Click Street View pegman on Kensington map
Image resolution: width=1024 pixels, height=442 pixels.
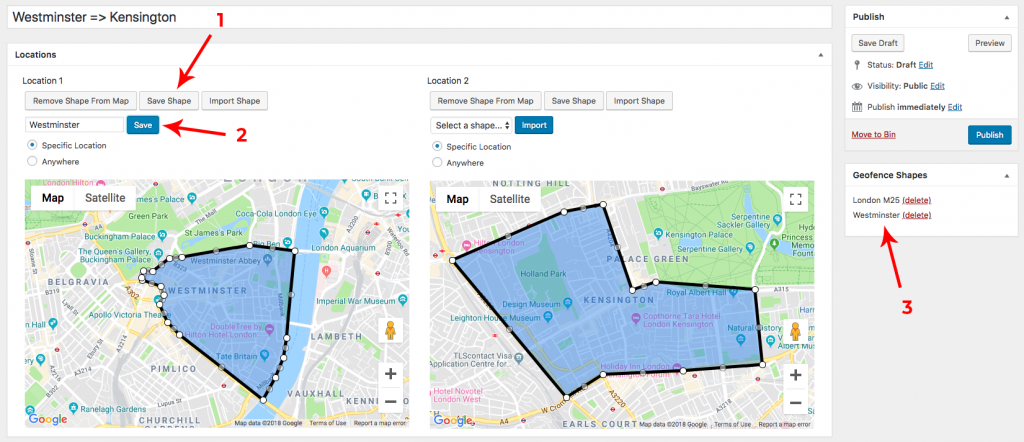[x=795, y=331]
